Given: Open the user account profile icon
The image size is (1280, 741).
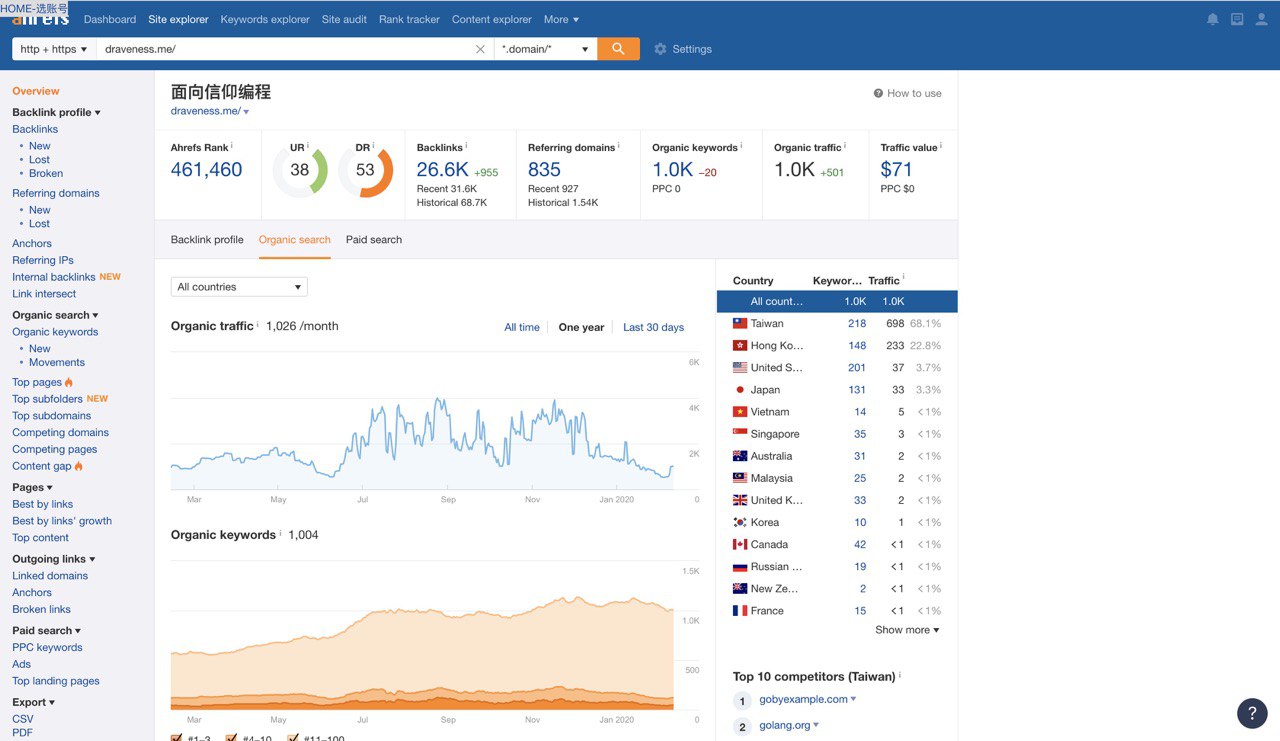Looking at the screenshot, I should click(1262, 19).
